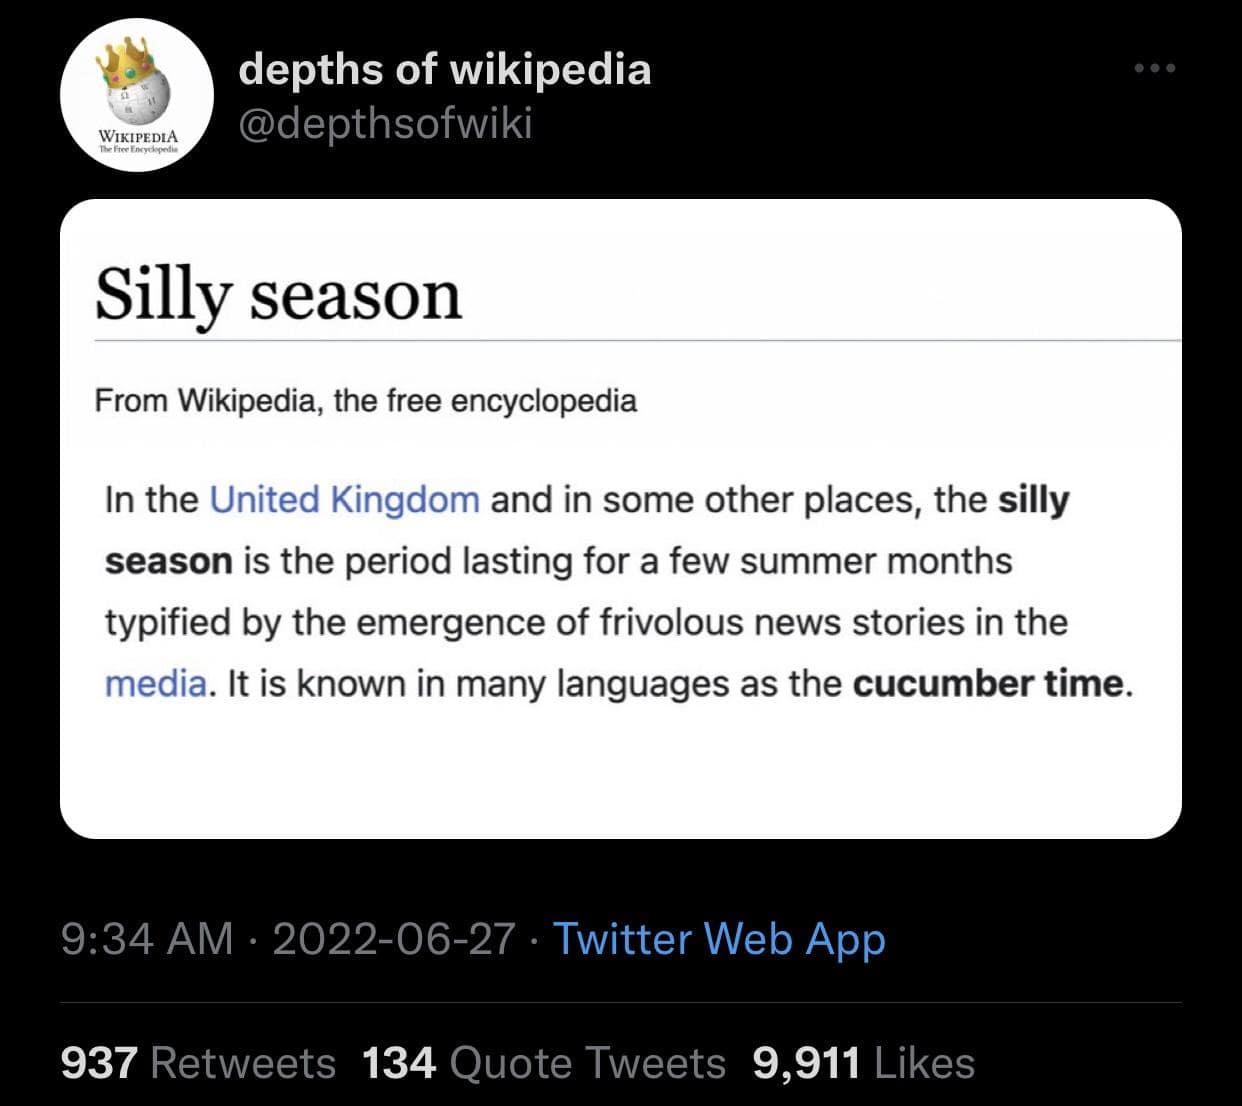Click the @depthsofwiki handle
The height and width of the screenshot is (1106, 1242).
pyautogui.click(x=385, y=124)
